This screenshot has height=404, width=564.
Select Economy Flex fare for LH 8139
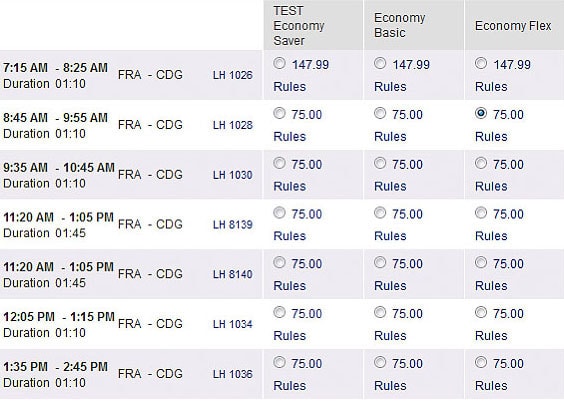[481, 213]
